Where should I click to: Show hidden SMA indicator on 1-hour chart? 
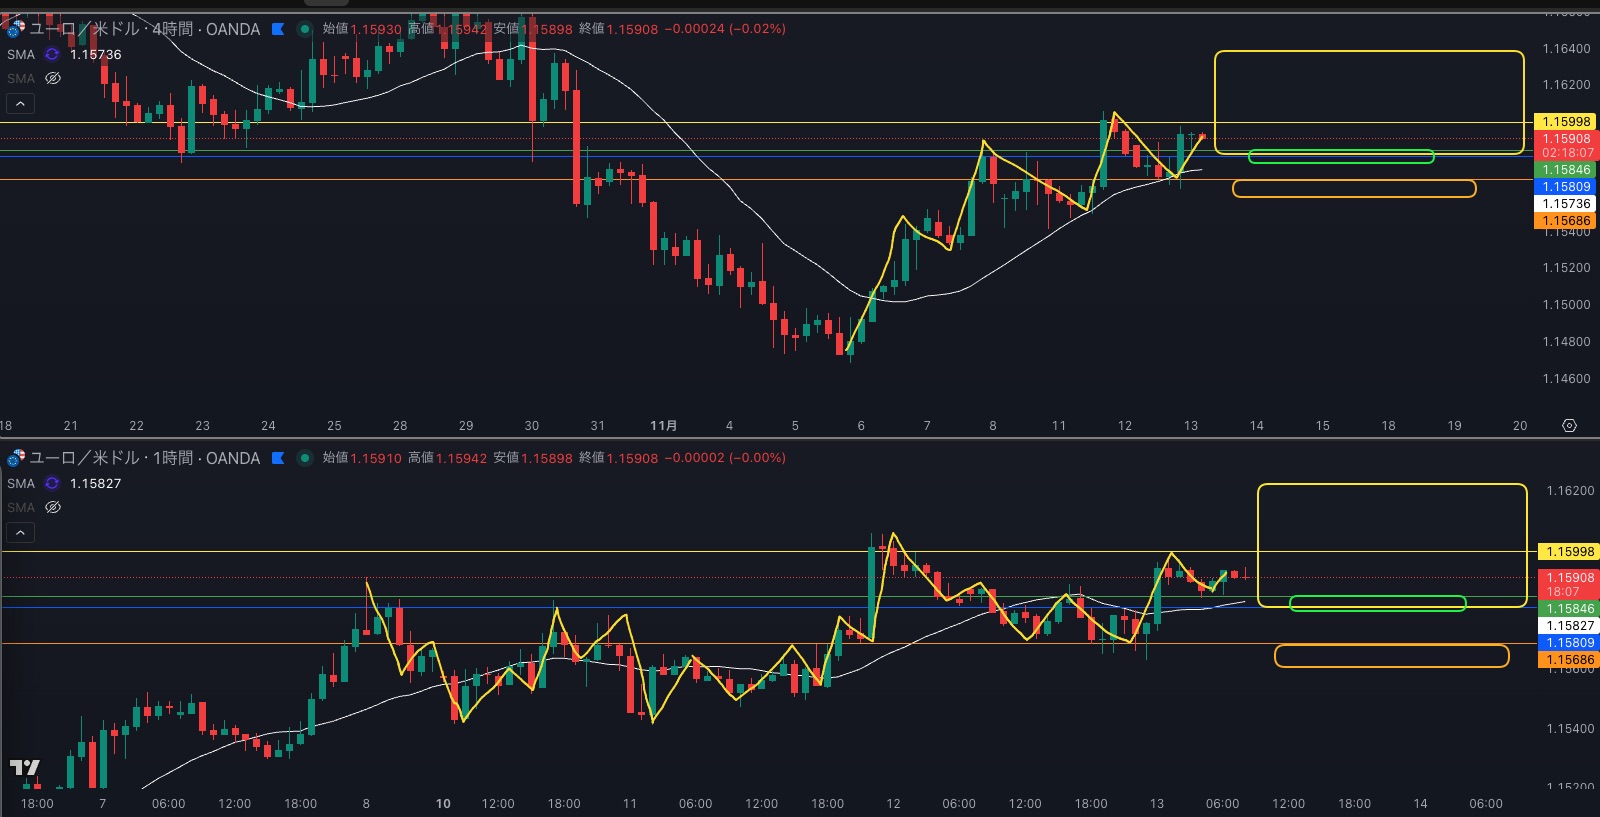coord(53,507)
